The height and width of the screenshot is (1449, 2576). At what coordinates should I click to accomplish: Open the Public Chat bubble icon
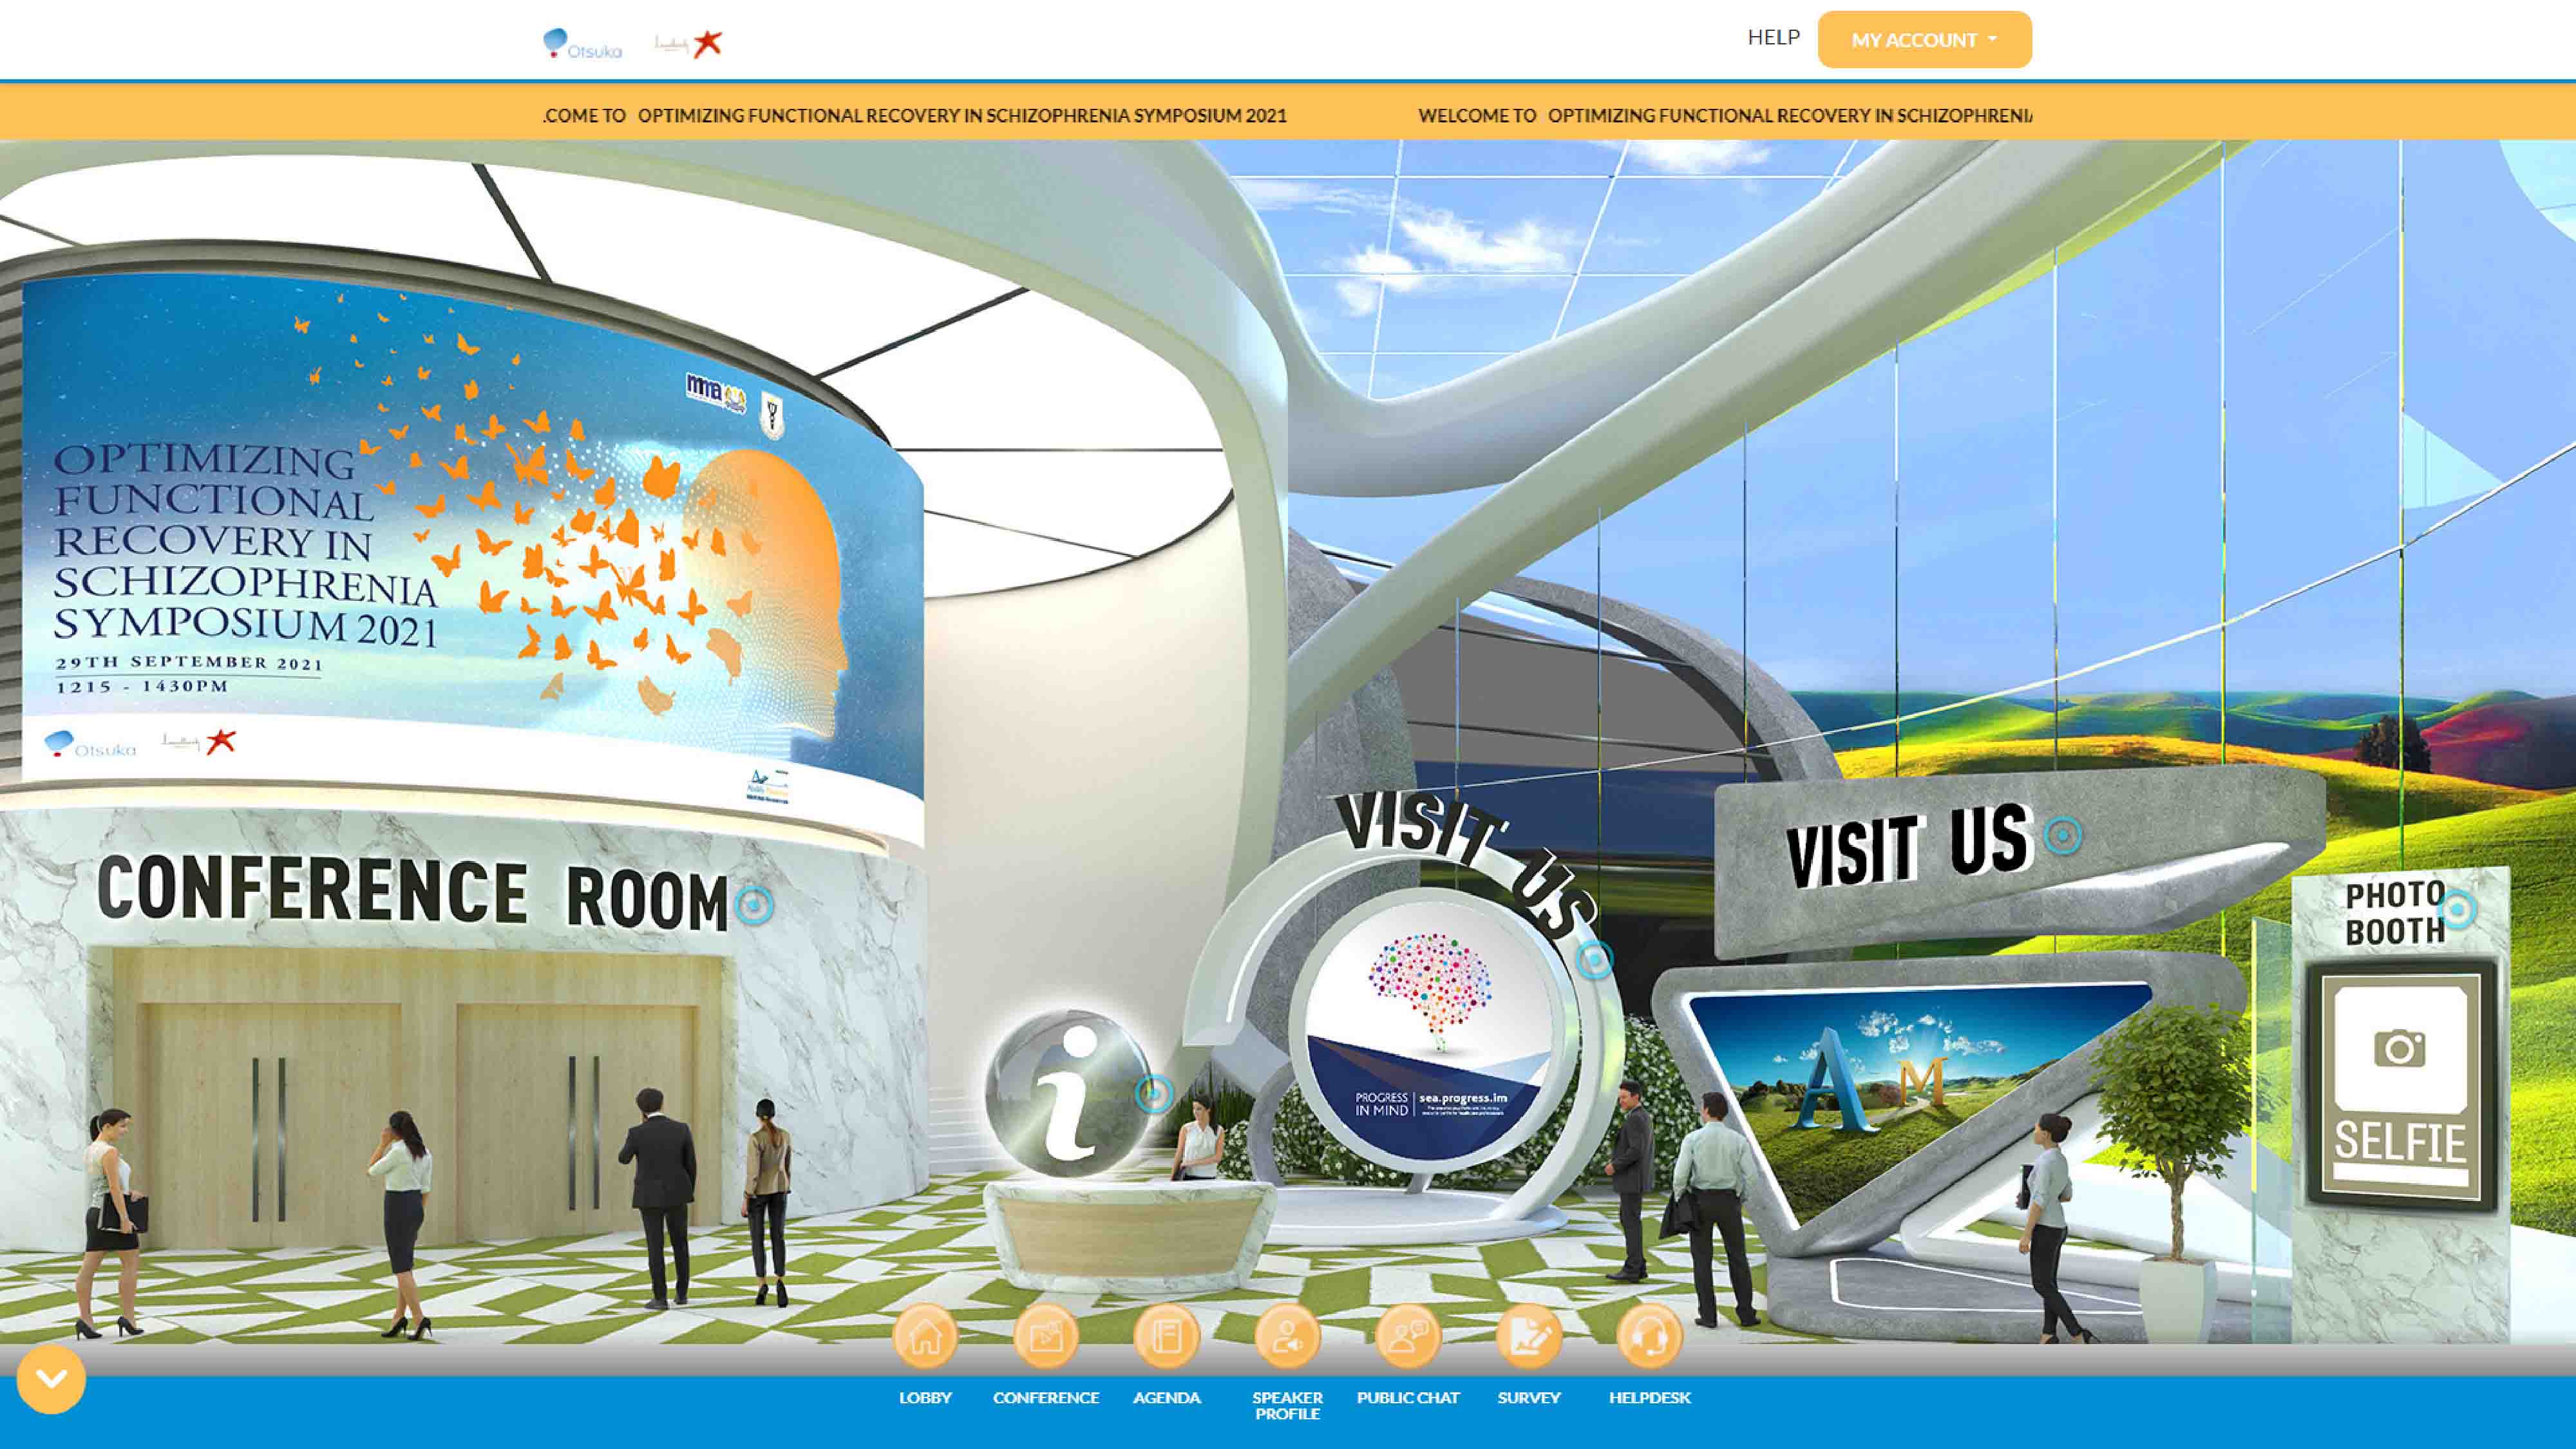pyautogui.click(x=1408, y=1336)
